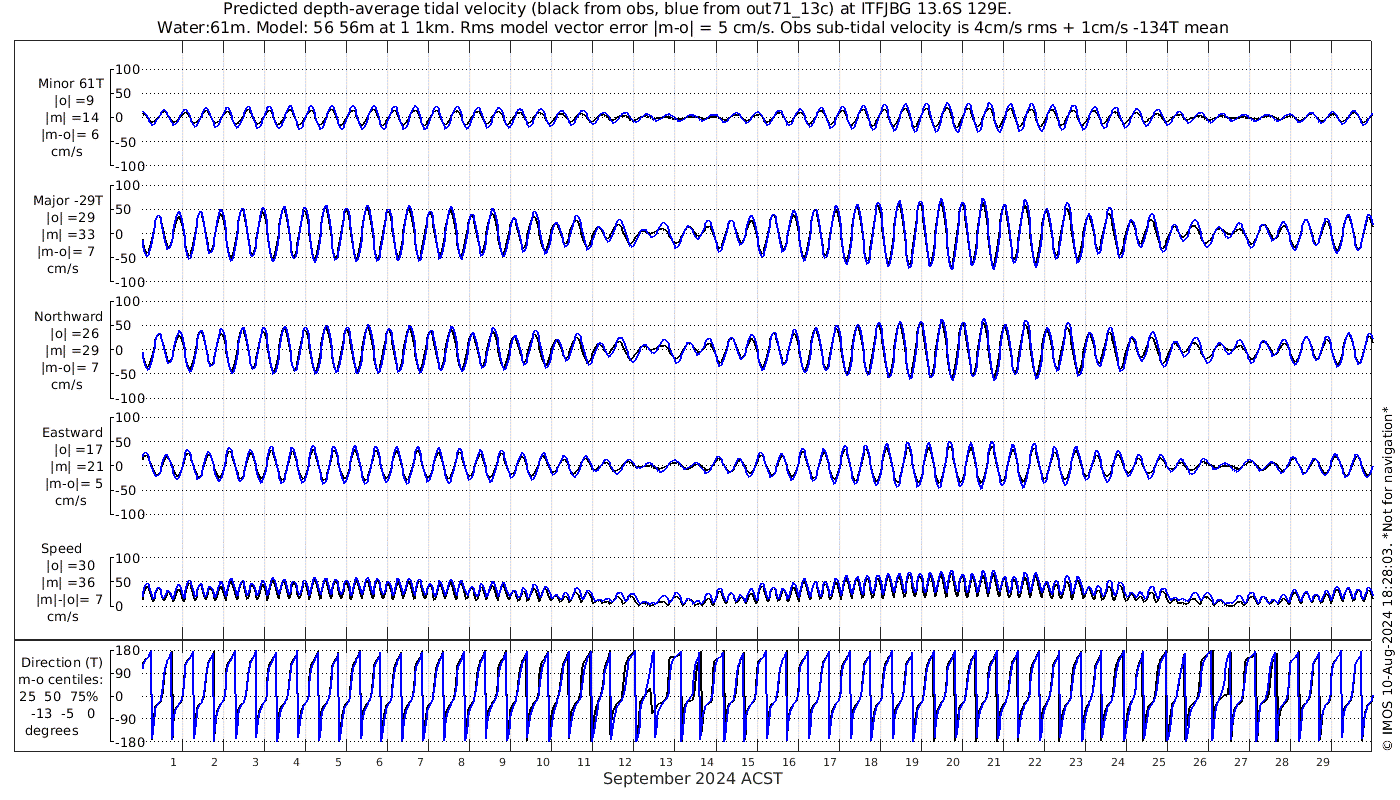
Task: Click the '|m| =33' value in Major panel
Action: coord(71,234)
